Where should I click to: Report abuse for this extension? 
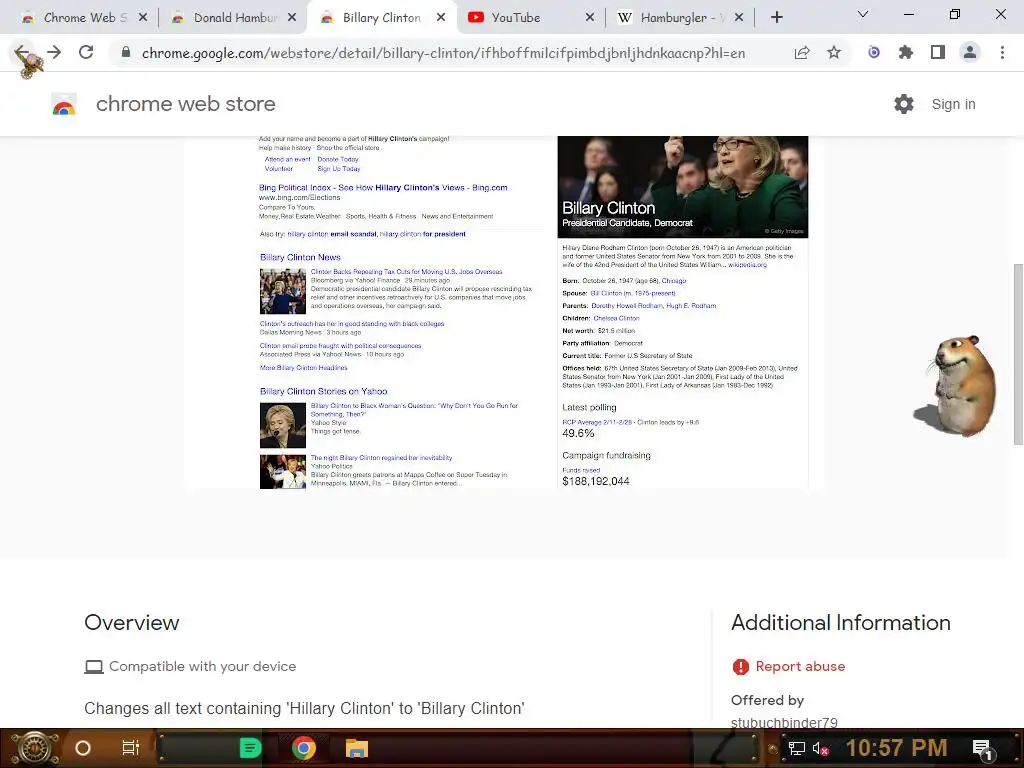(800, 666)
